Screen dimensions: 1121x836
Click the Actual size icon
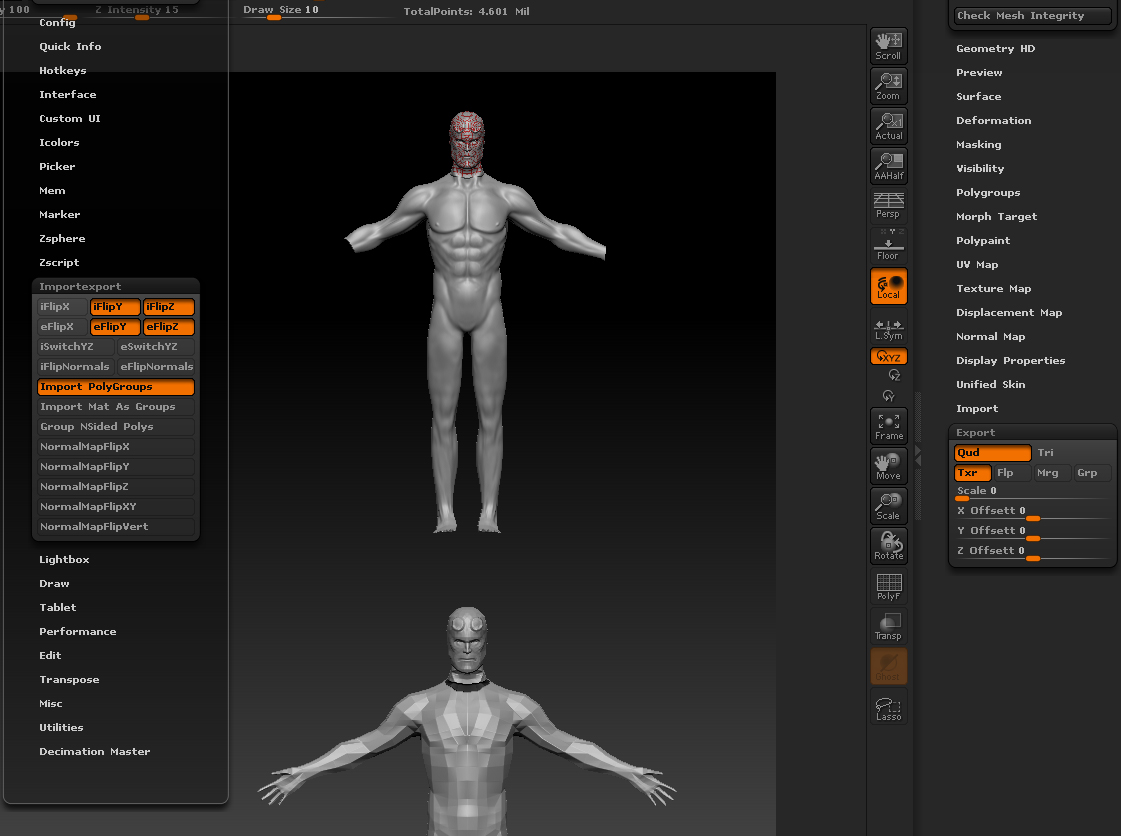(x=888, y=126)
